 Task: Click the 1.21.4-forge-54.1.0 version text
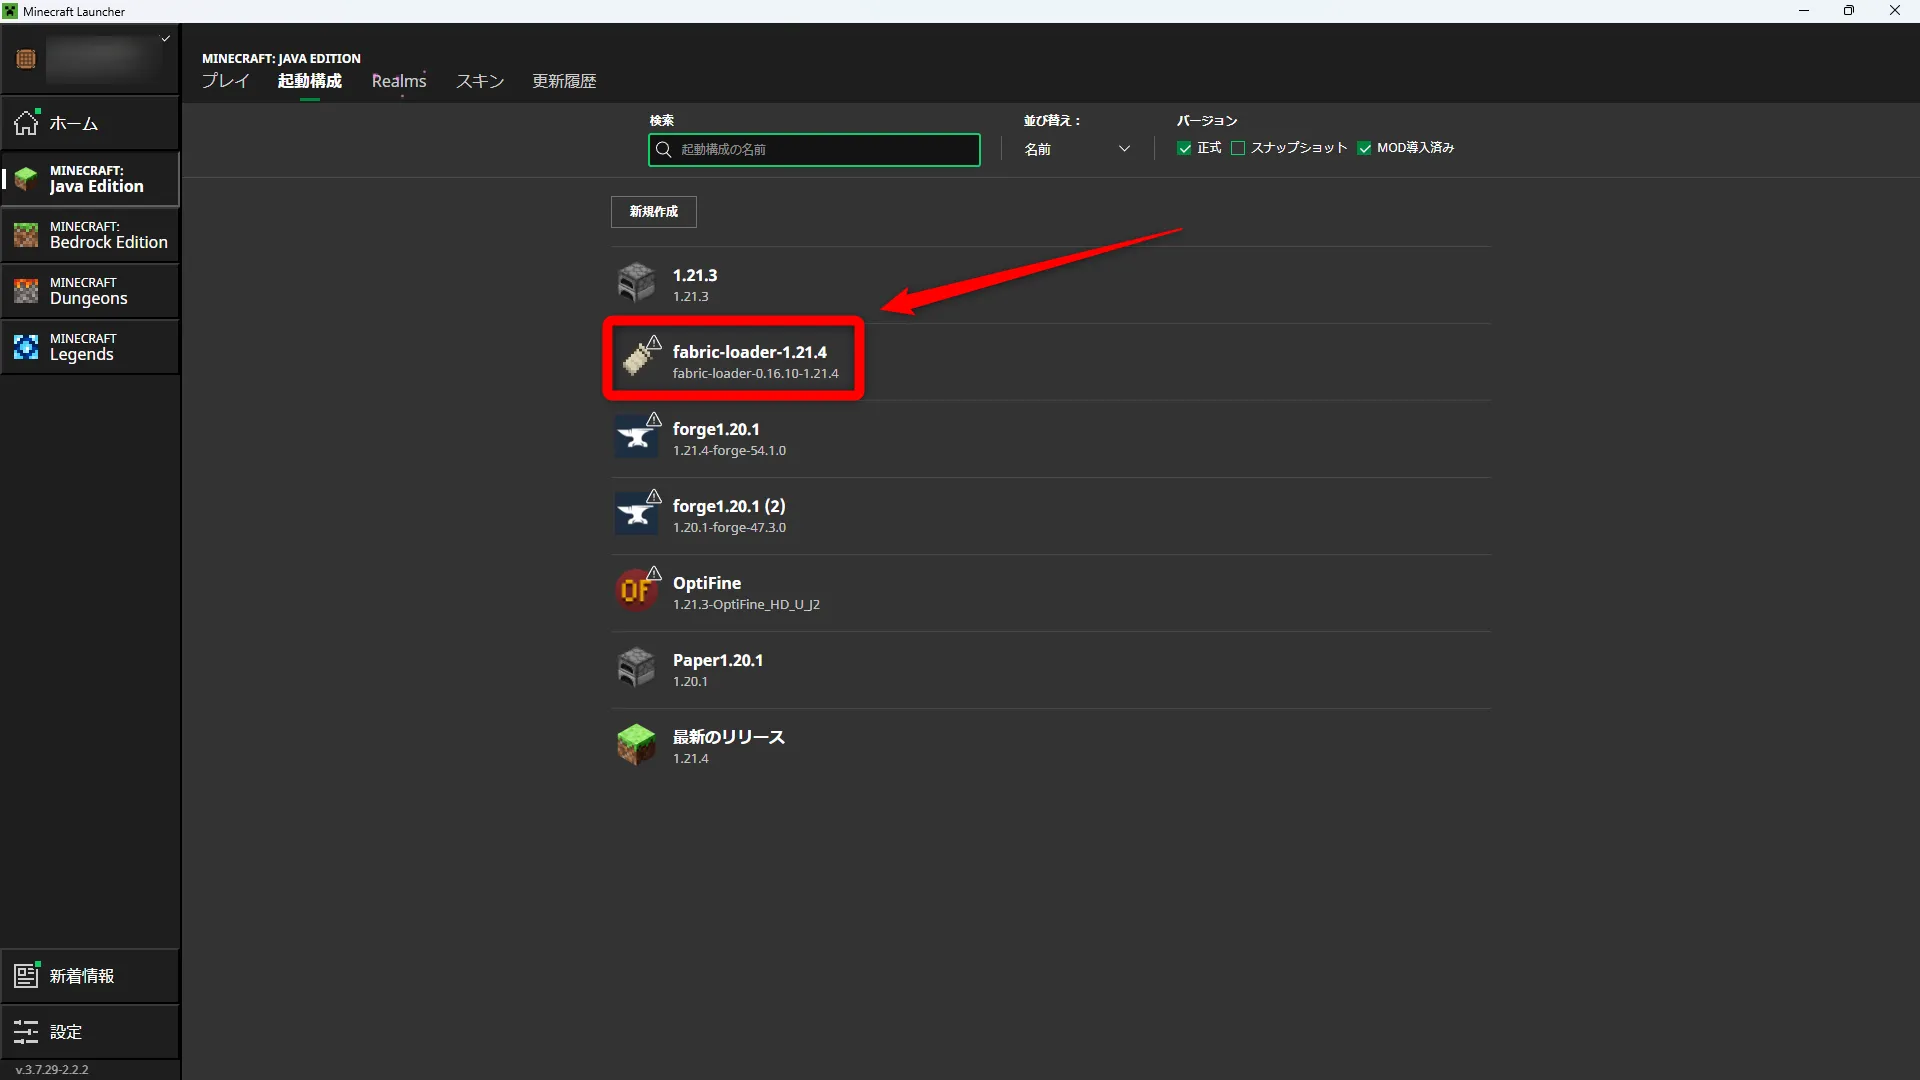click(729, 451)
